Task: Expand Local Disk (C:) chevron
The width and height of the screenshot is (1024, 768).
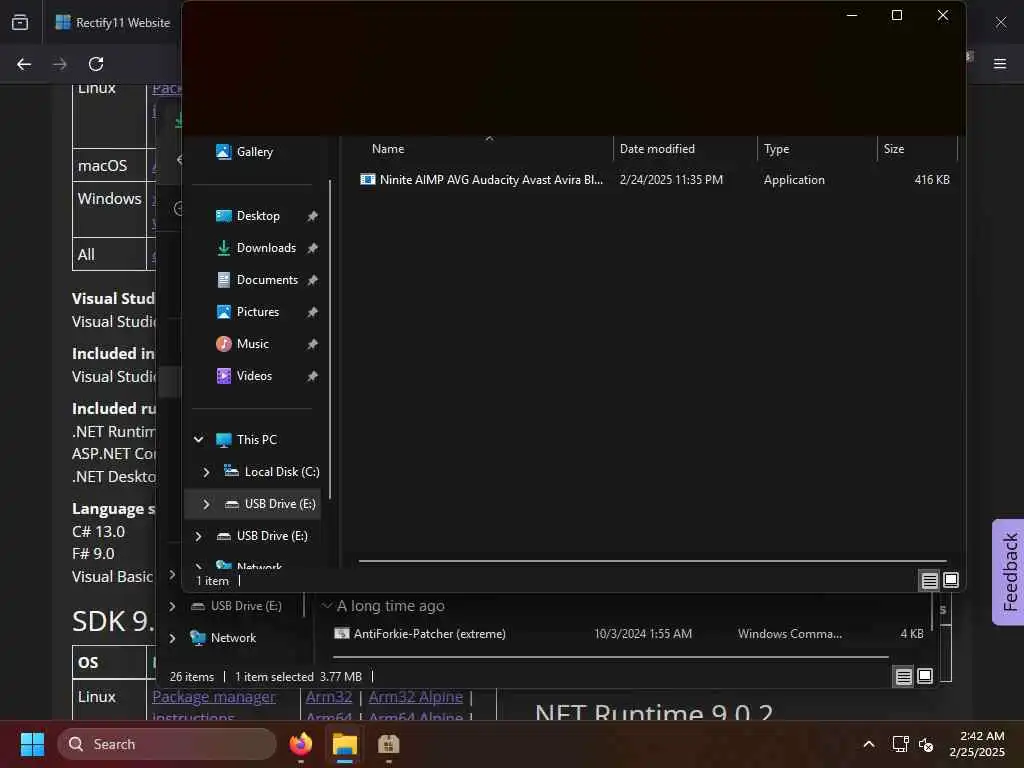Action: click(206, 472)
